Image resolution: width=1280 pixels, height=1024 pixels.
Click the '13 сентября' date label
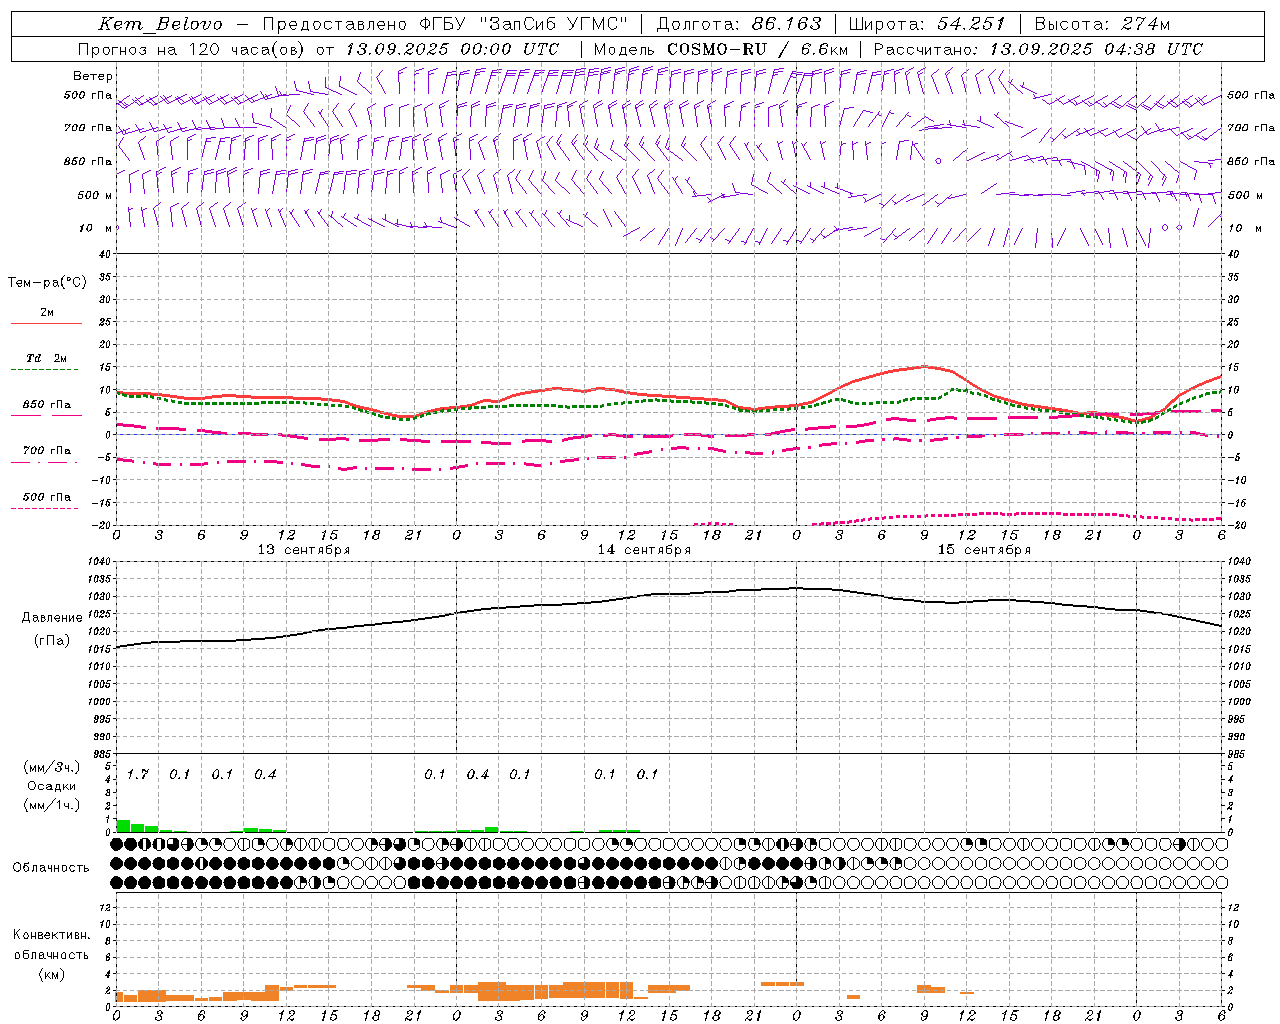(304, 550)
